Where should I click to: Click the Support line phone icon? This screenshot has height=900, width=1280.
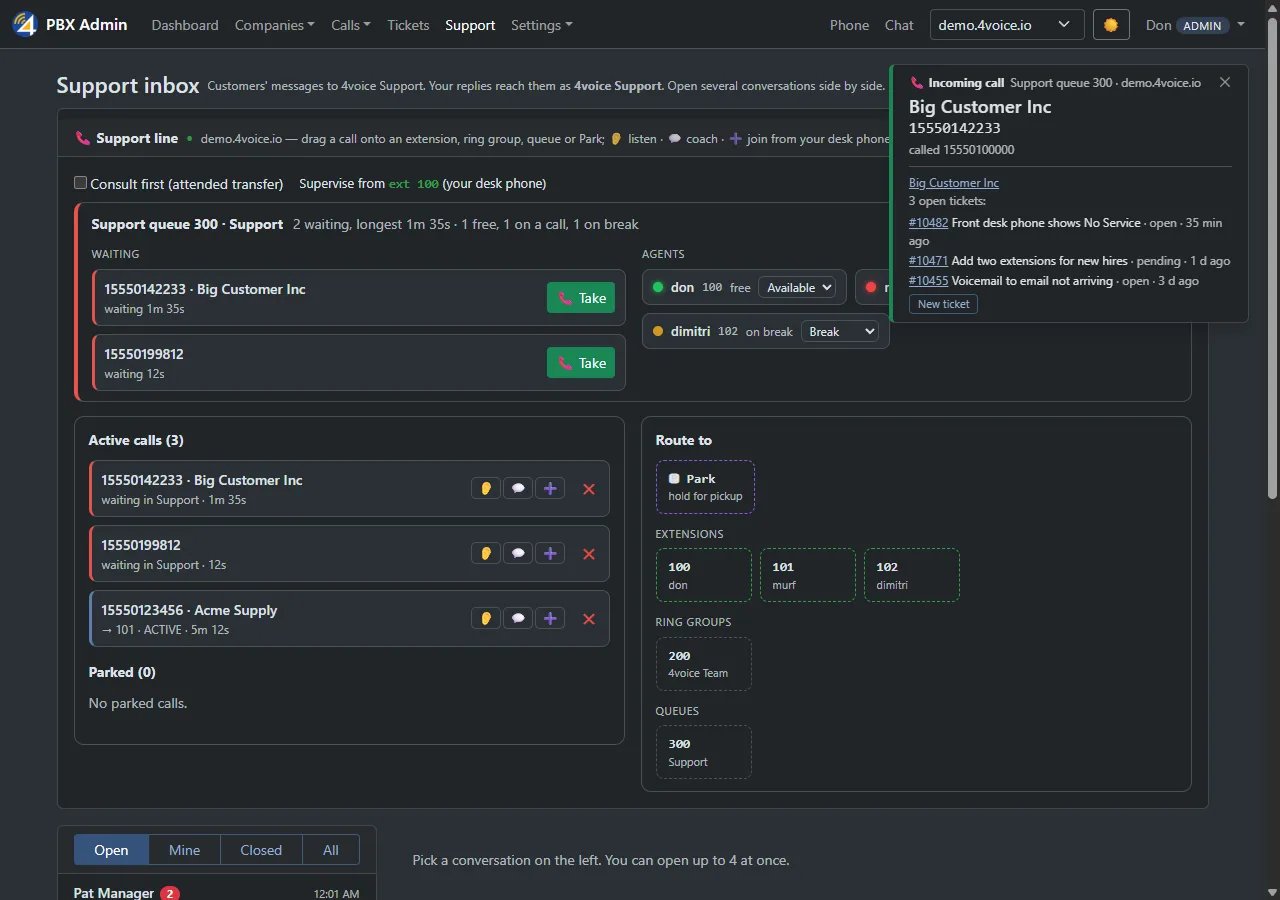pyautogui.click(x=83, y=139)
